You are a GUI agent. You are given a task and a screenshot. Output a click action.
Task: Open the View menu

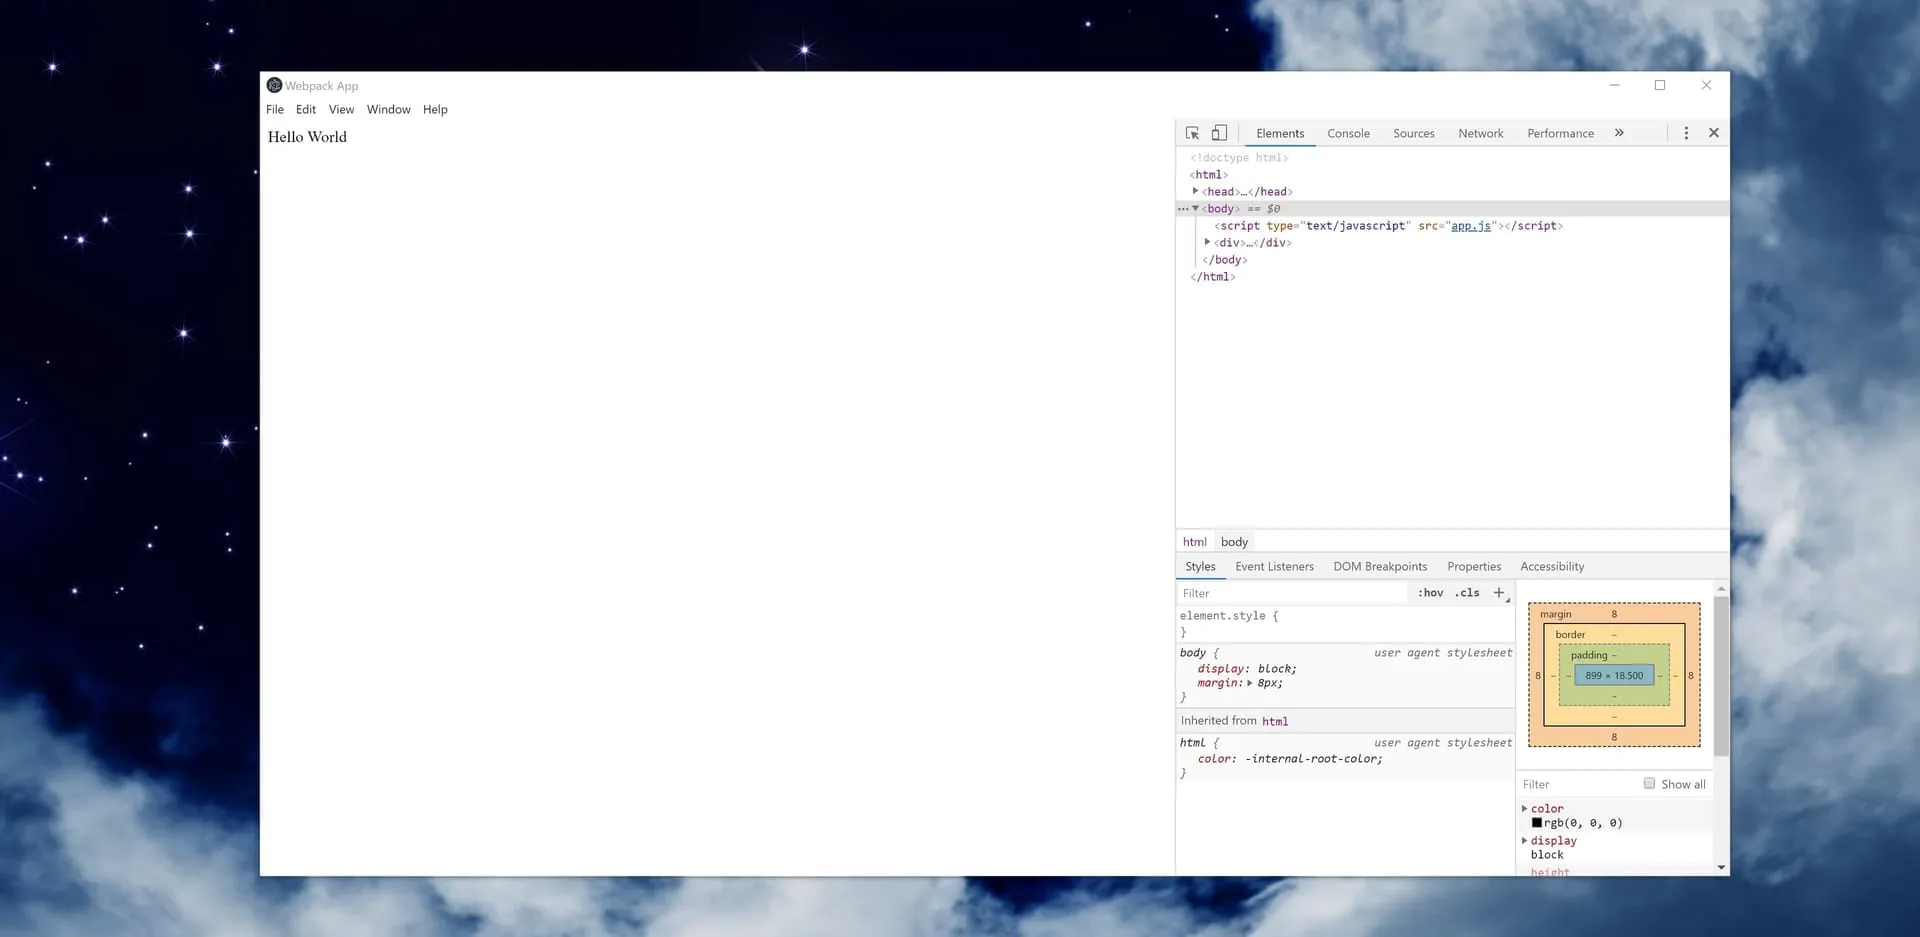(x=342, y=110)
